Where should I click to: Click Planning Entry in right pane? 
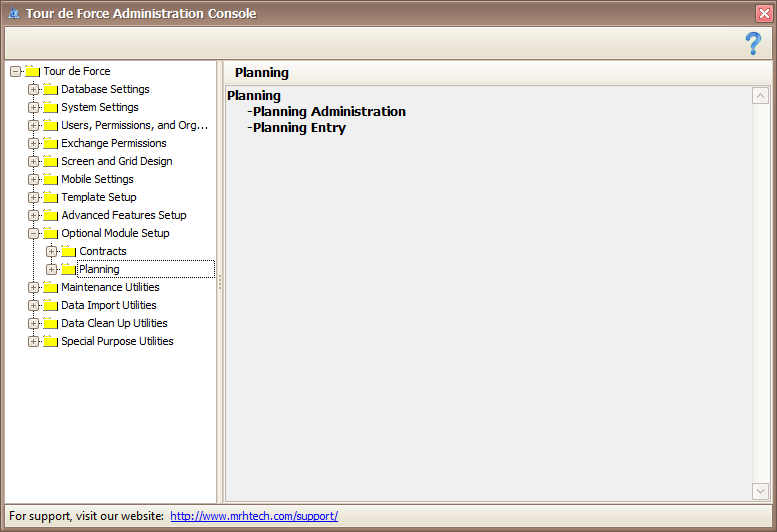click(x=299, y=128)
